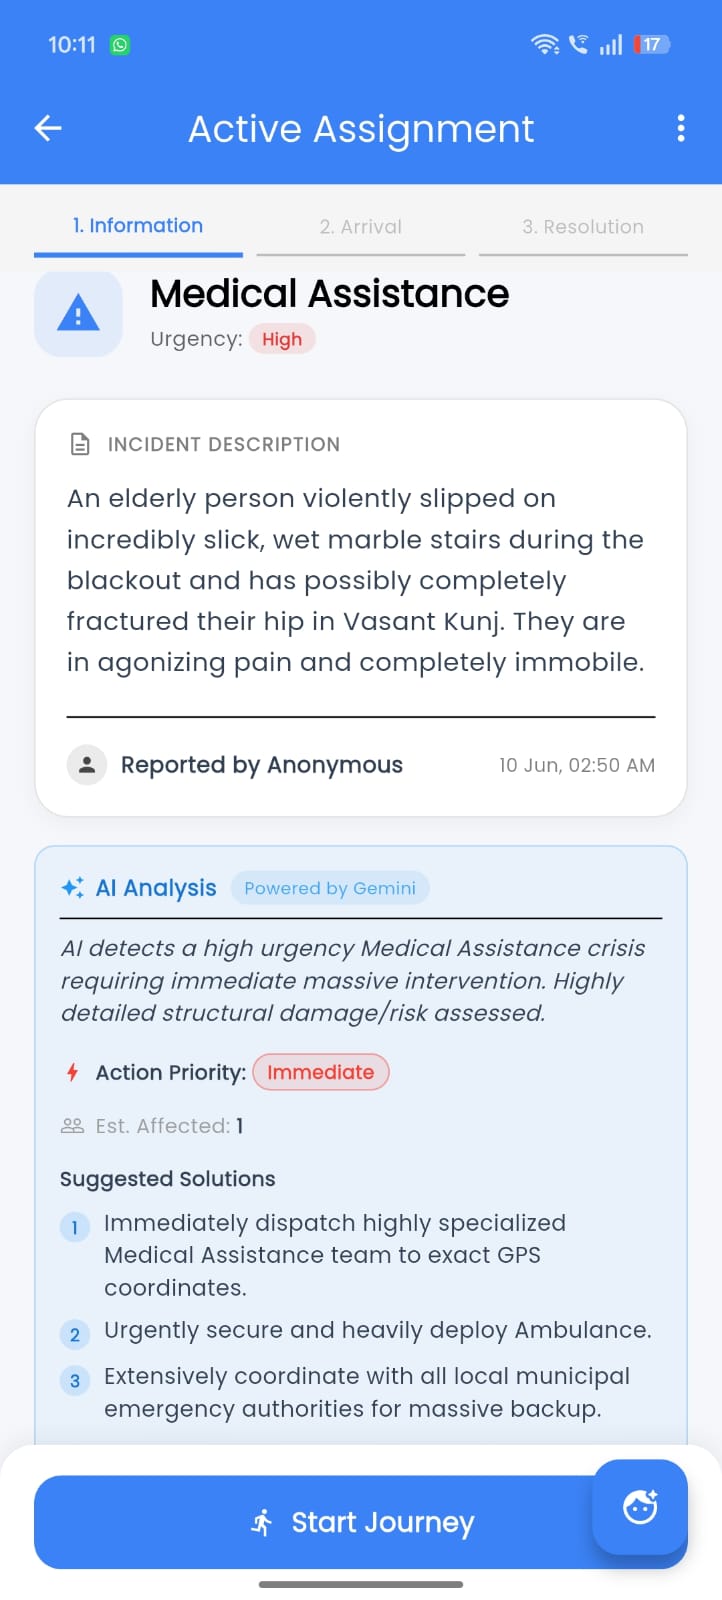Switch to the 1. Information tab
Screen dimensions: 722x1600
(138, 226)
